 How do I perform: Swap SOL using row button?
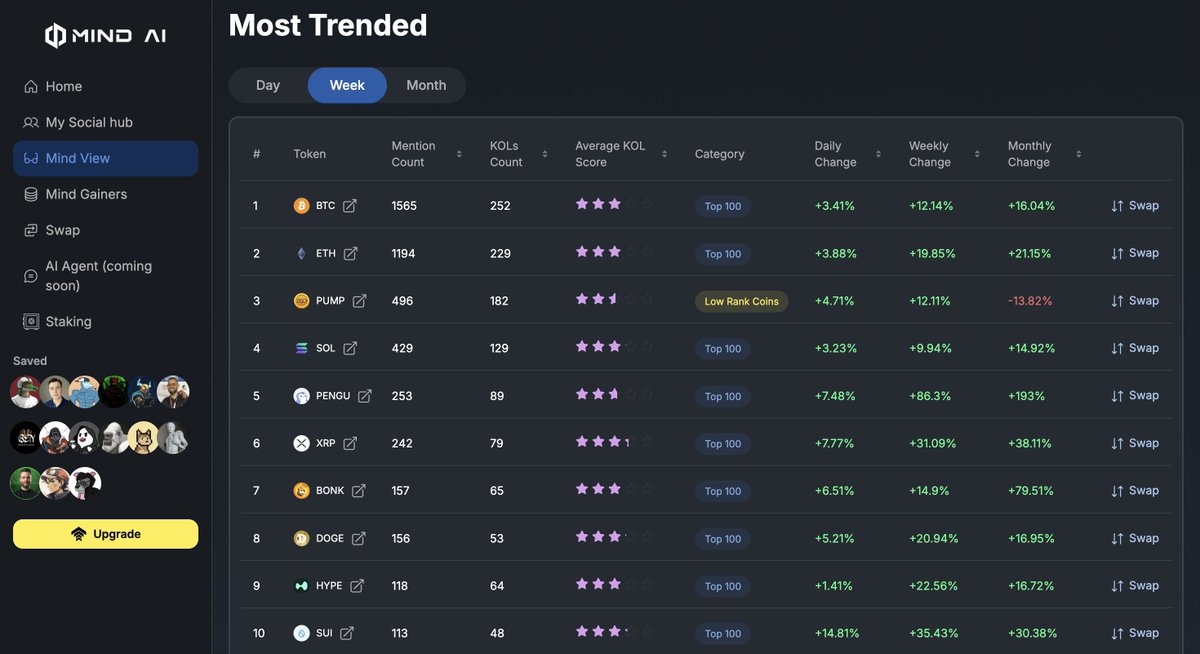click(1135, 349)
